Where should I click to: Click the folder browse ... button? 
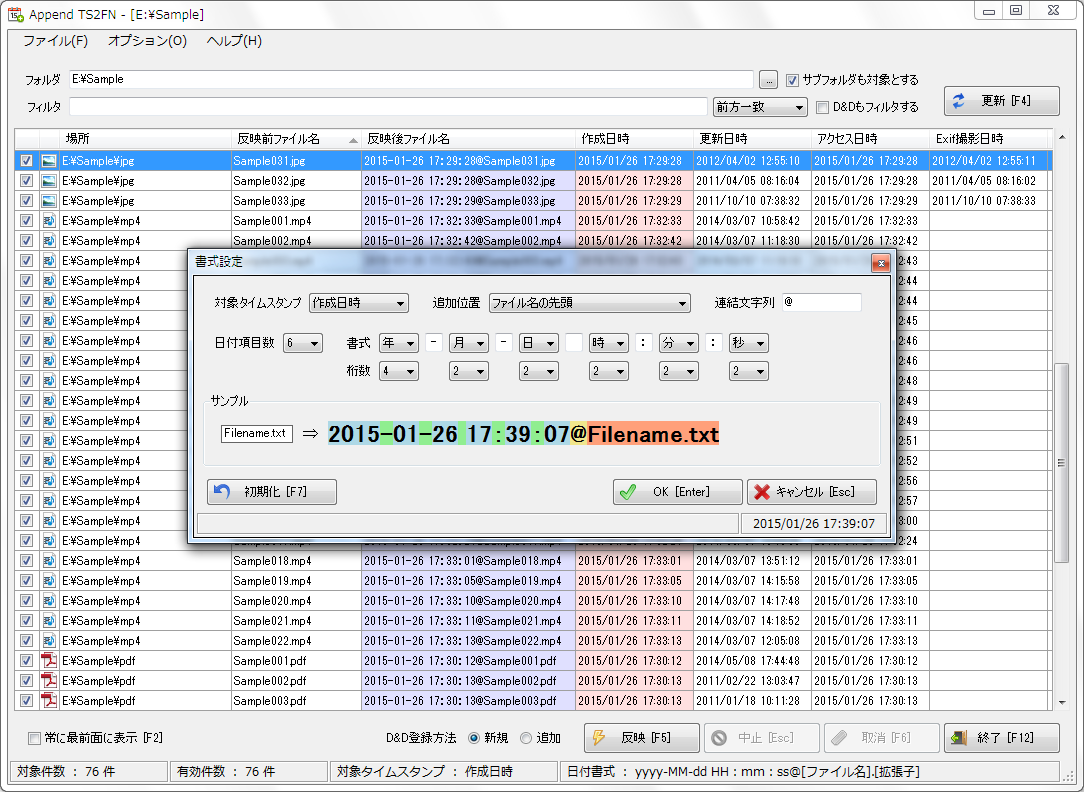tap(768, 80)
